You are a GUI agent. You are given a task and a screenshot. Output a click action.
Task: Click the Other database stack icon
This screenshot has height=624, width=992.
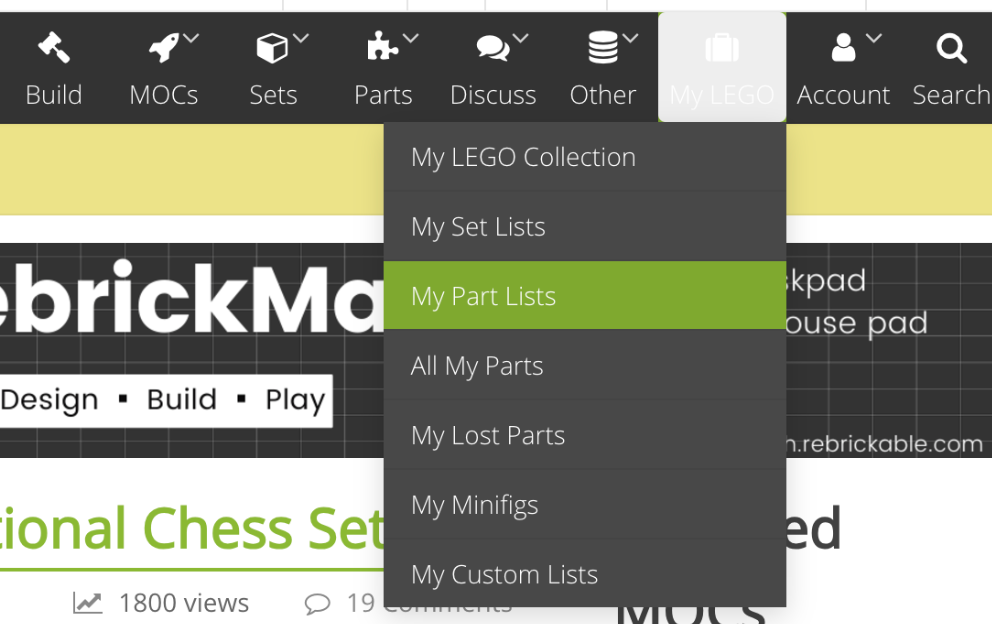point(602,47)
